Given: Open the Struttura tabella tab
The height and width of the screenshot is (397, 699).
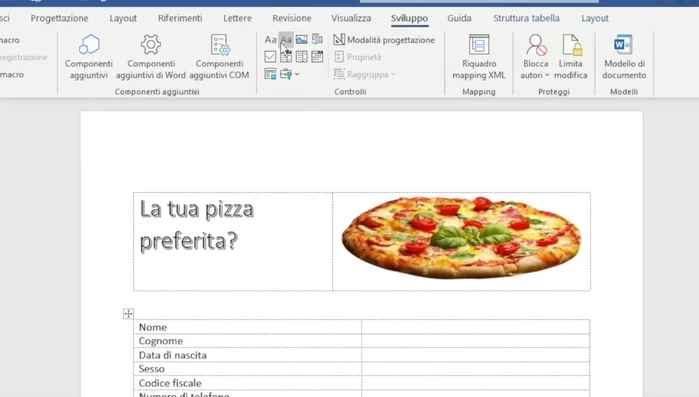Looking at the screenshot, I should tap(526, 18).
